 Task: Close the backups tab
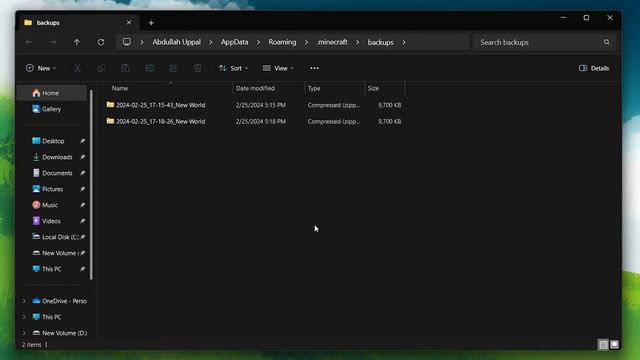tap(129, 22)
